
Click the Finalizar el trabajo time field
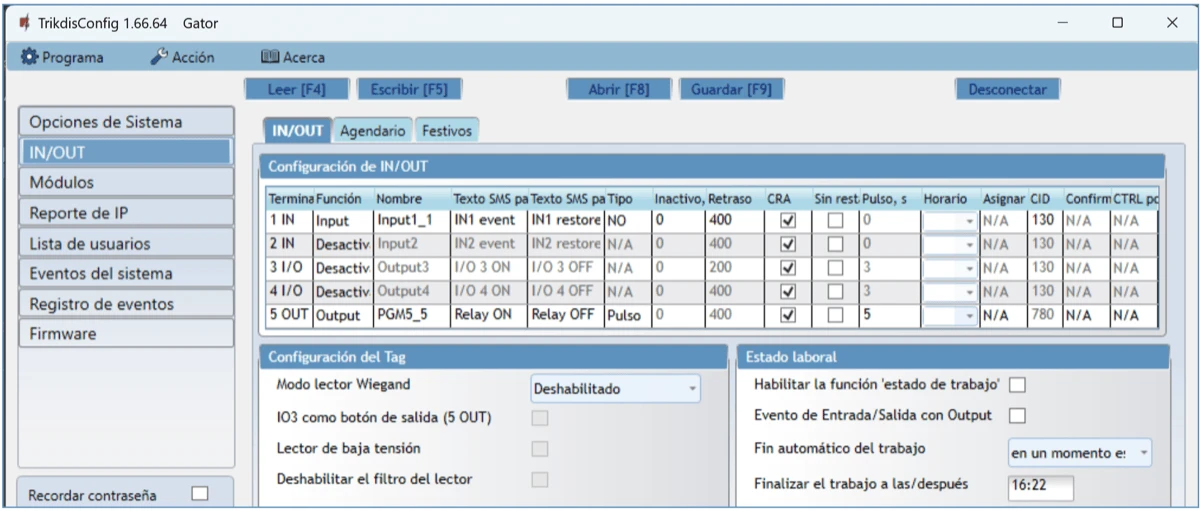coord(1040,486)
